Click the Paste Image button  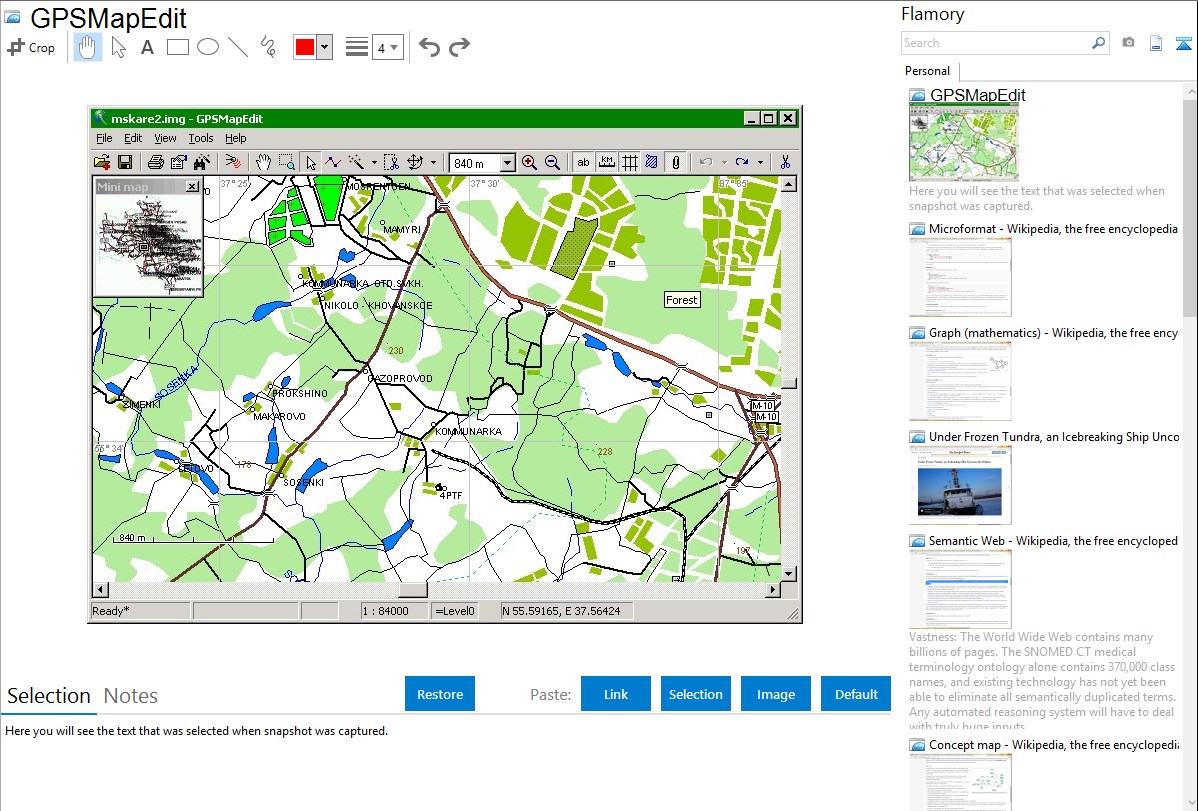point(775,694)
